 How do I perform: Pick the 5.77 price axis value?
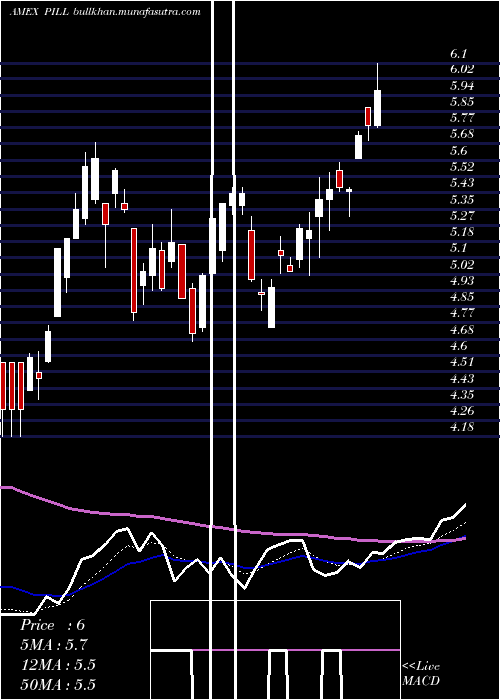pyautogui.click(x=462, y=118)
